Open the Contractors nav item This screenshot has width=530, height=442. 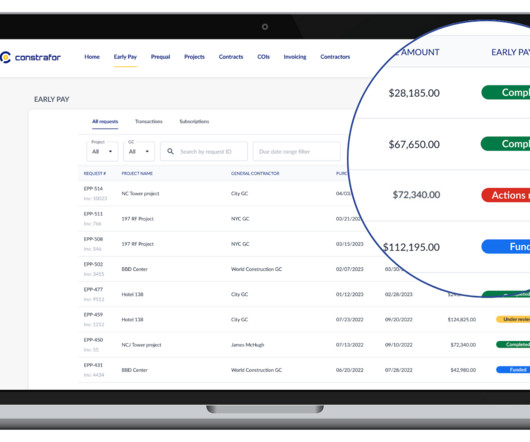(335, 57)
